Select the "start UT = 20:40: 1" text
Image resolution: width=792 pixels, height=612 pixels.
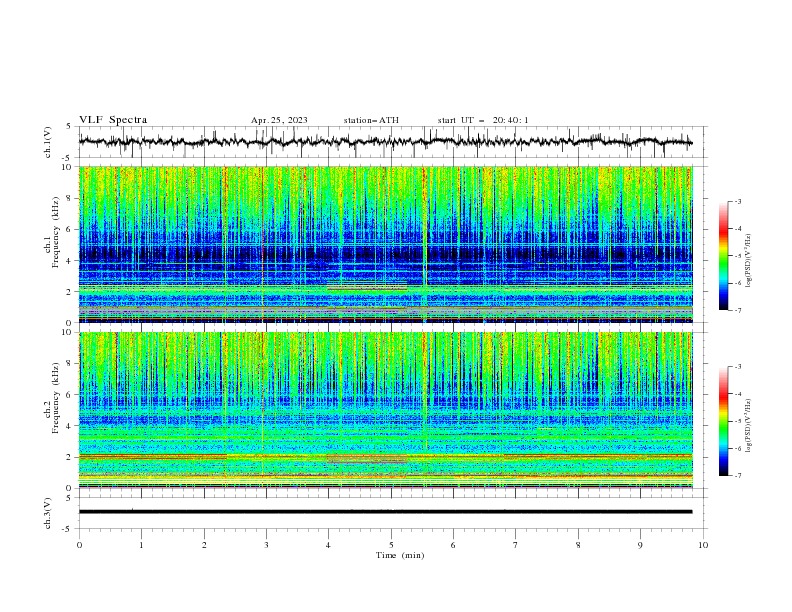(x=483, y=120)
